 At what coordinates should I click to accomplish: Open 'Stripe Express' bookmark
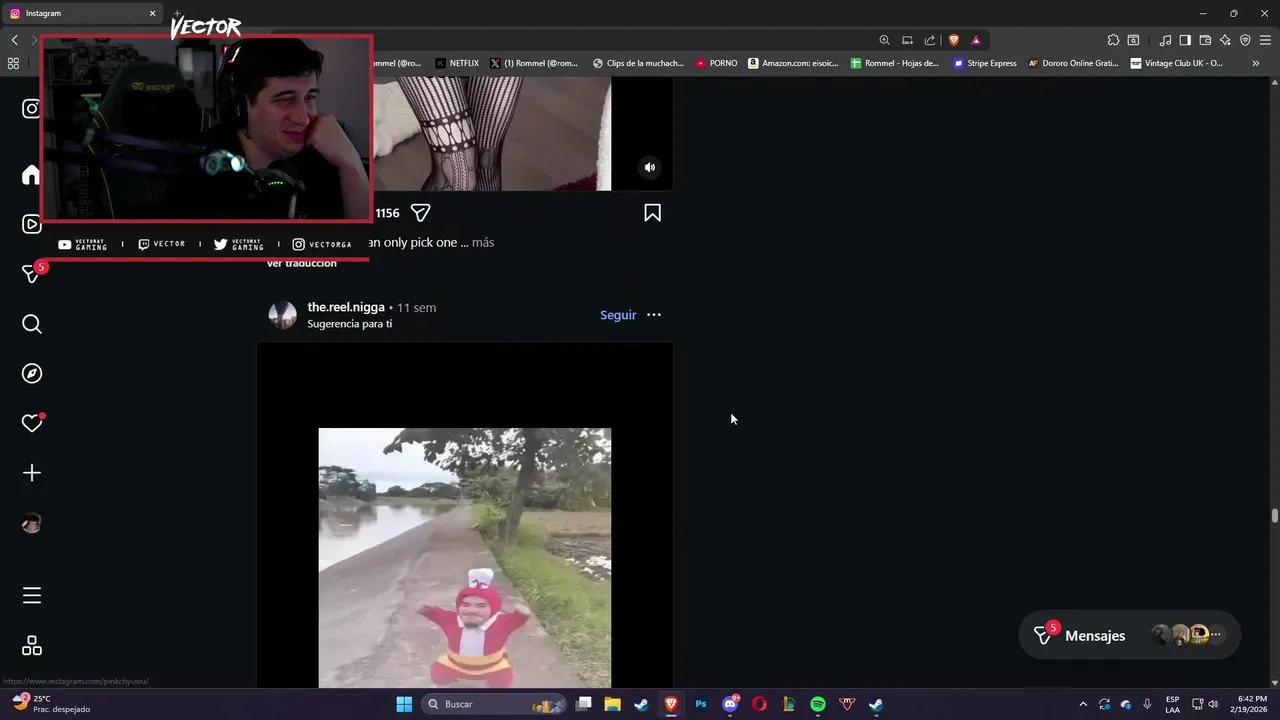985,63
